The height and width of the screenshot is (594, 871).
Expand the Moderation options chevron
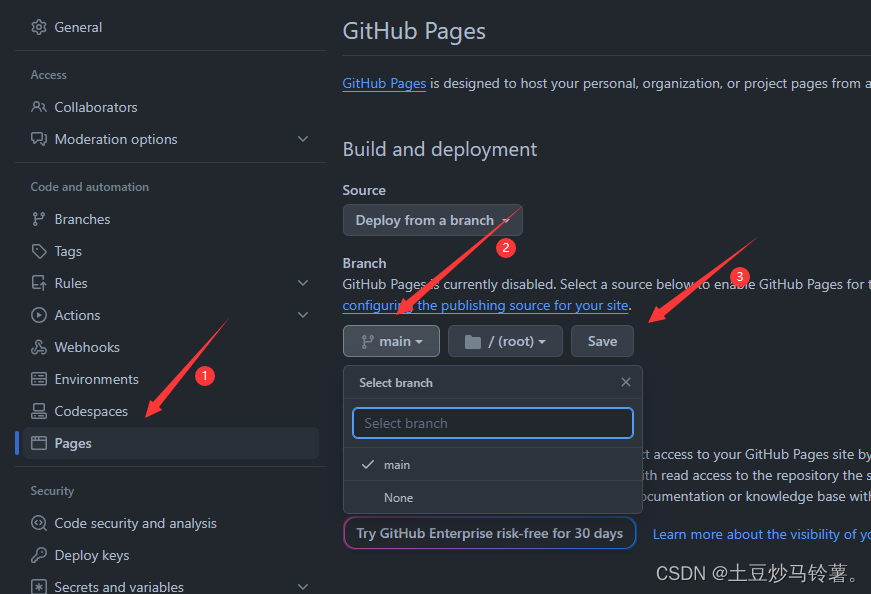point(303,139)
